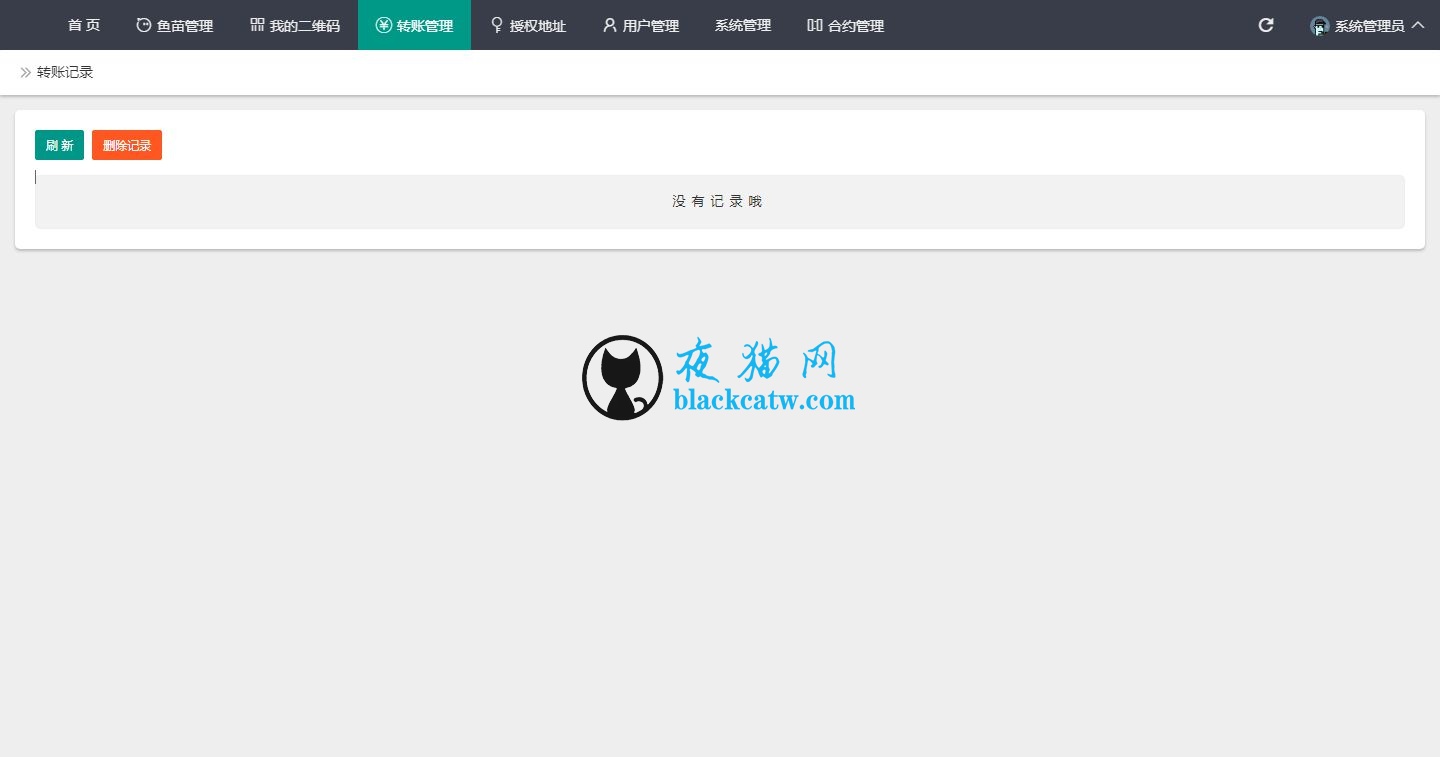Open 鱼苗管理 menu label
The image size is (1440, 757).
point(185,26)
